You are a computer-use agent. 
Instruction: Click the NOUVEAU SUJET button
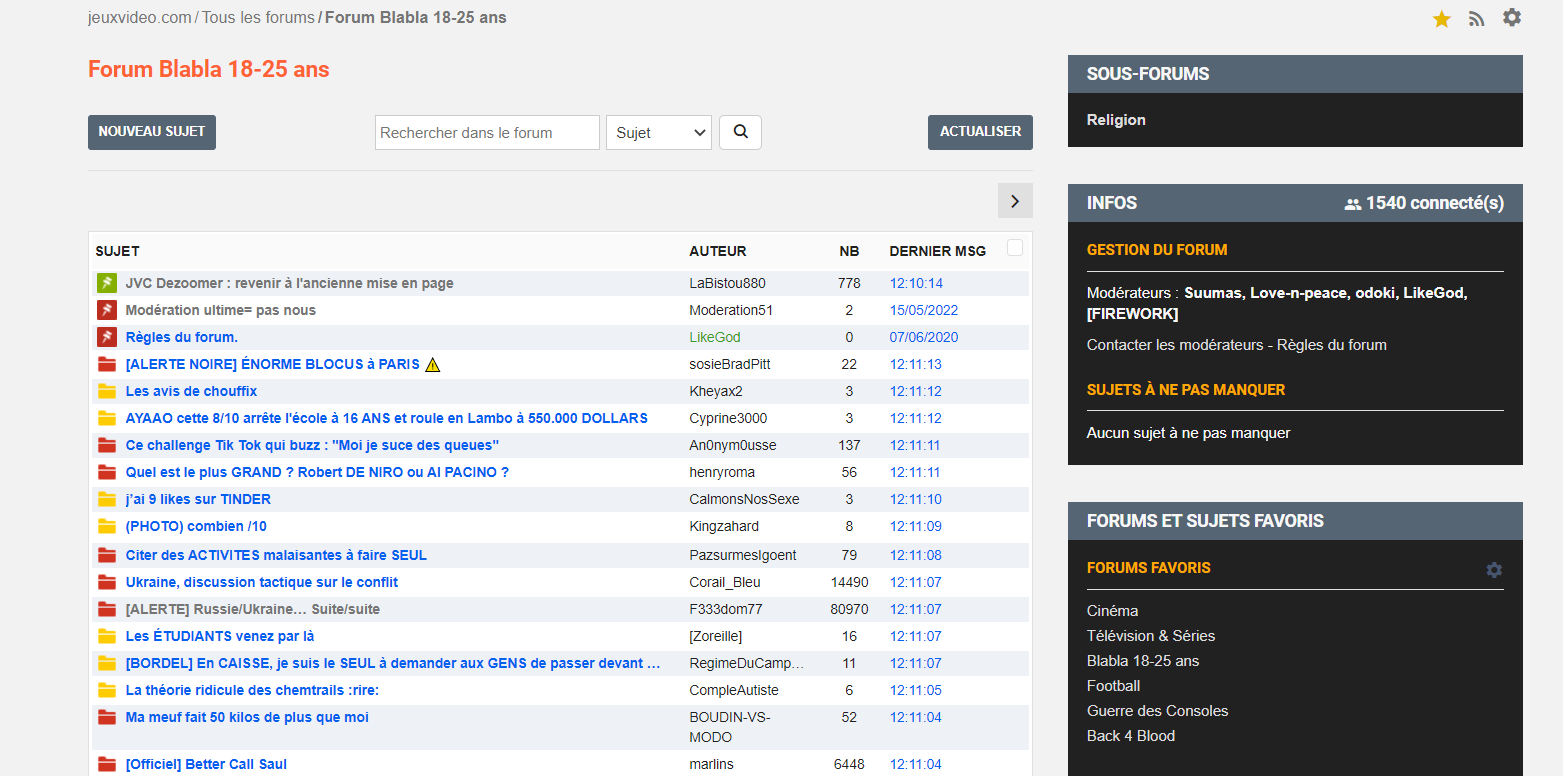coord(152,132)
